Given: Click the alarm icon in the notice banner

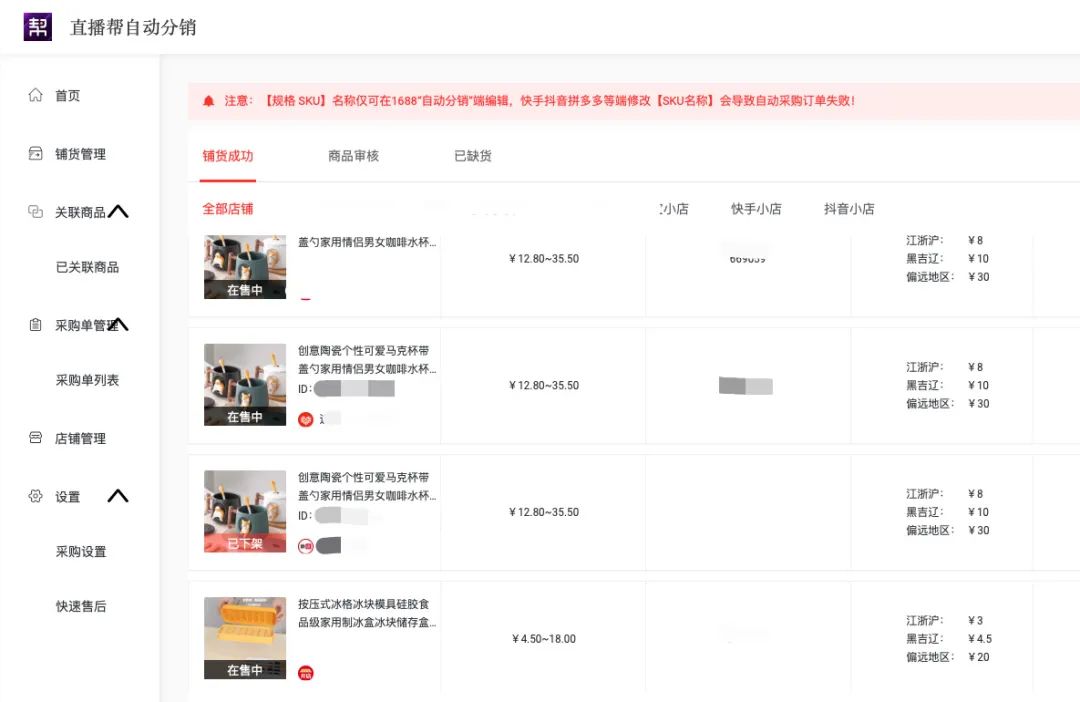Looking at the screenshot, I should [x=208, y=100].
